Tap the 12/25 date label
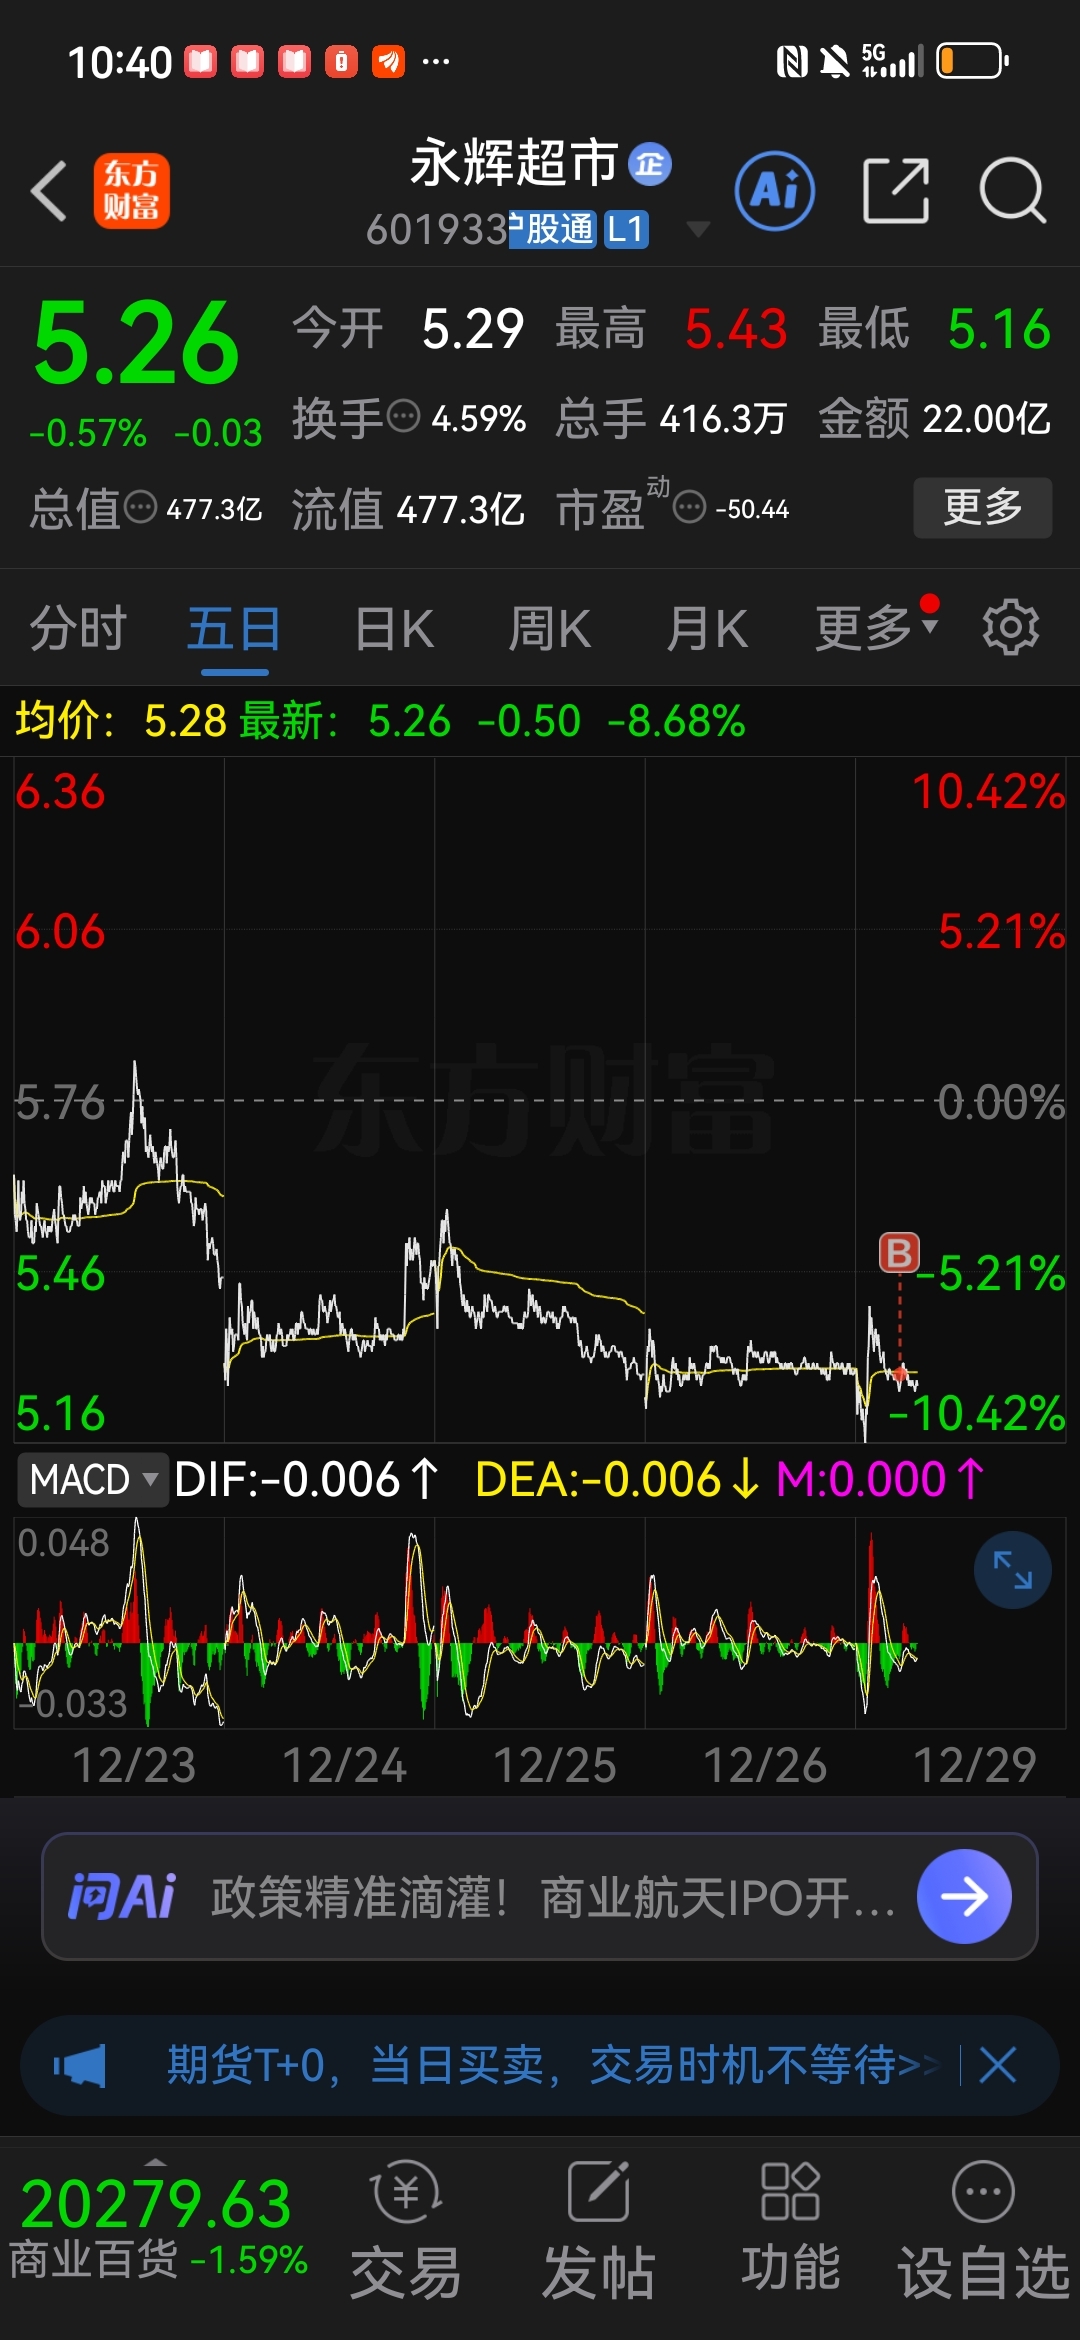Viewport: 1080px width, 2340px height. pyautogui.click(x=555, y=1765)
